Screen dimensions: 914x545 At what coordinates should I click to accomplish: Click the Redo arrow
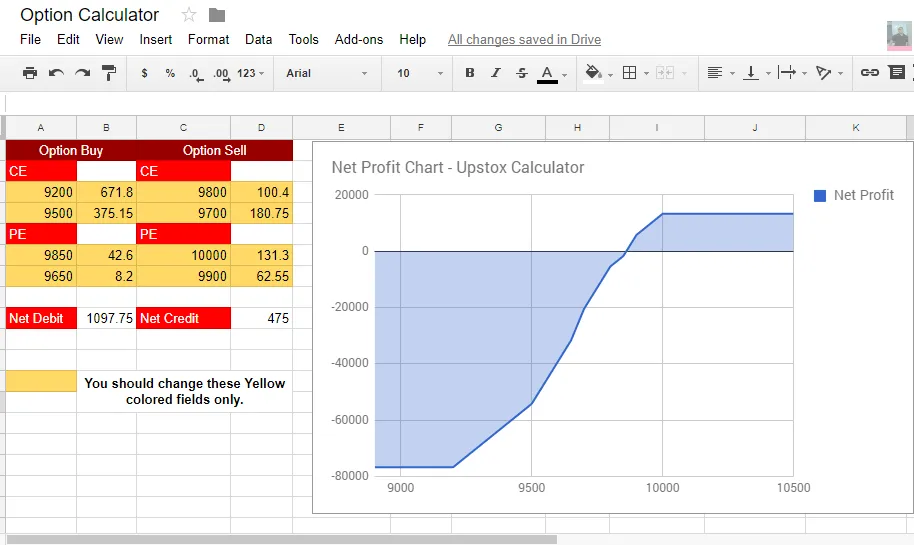[x=82, y=73]
